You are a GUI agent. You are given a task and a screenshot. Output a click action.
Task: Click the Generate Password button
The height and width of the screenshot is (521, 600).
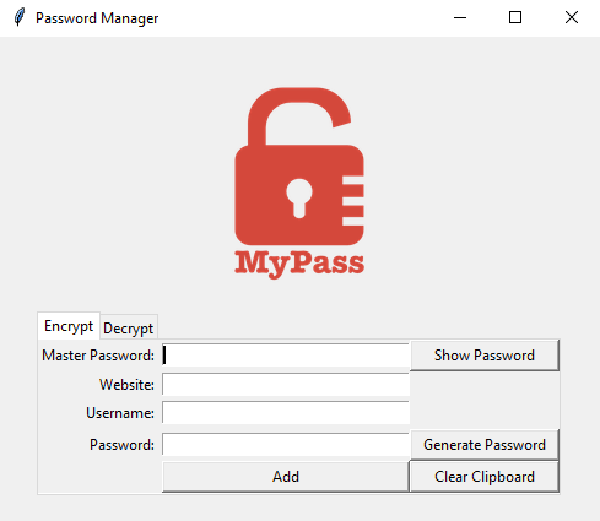[x=485, y=445]
